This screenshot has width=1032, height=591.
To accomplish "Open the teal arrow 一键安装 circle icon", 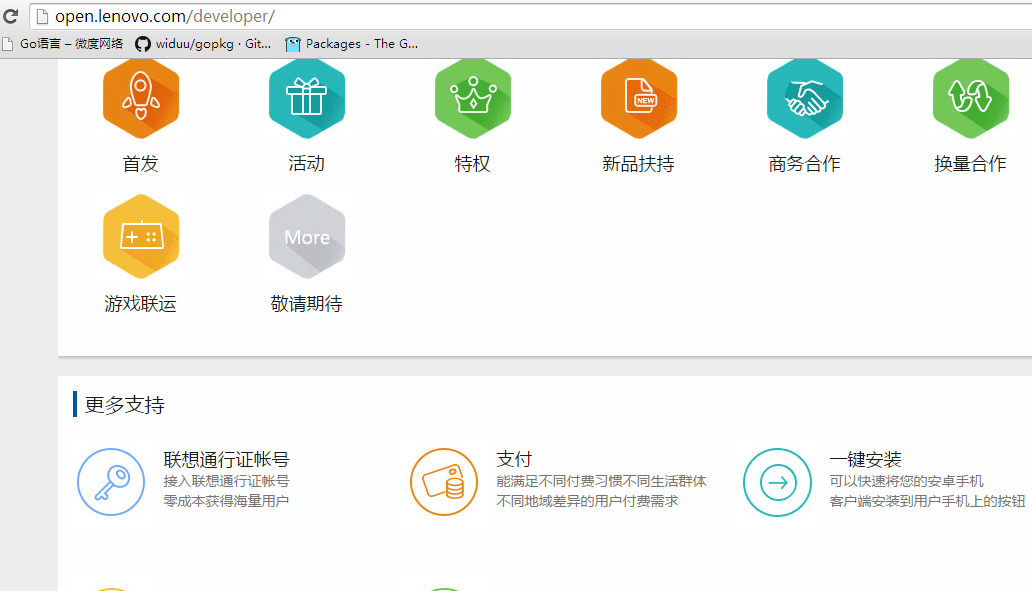I will [x=777, y=482].
